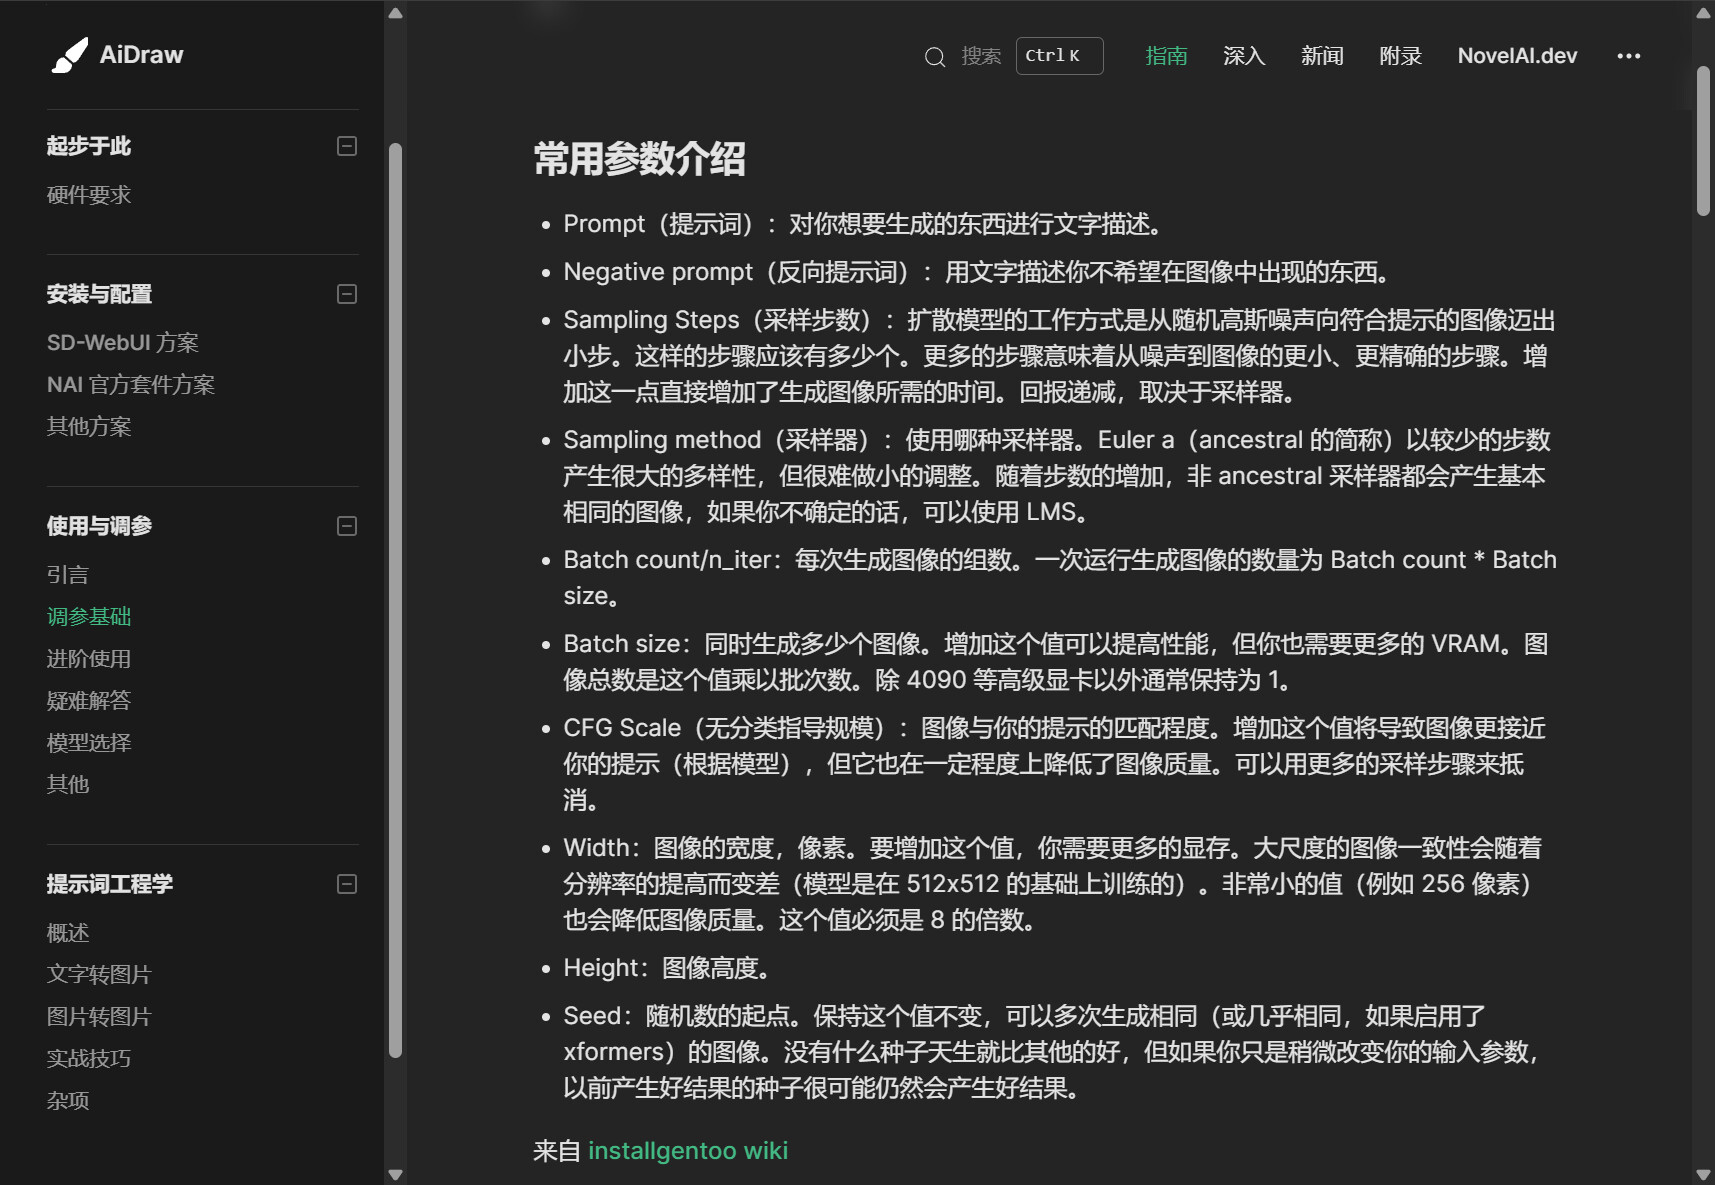Click the 常用参数介绍 page heading
Image resolution: width=1715 pixels, height=1185 pixels.
(x=640, y=159)
